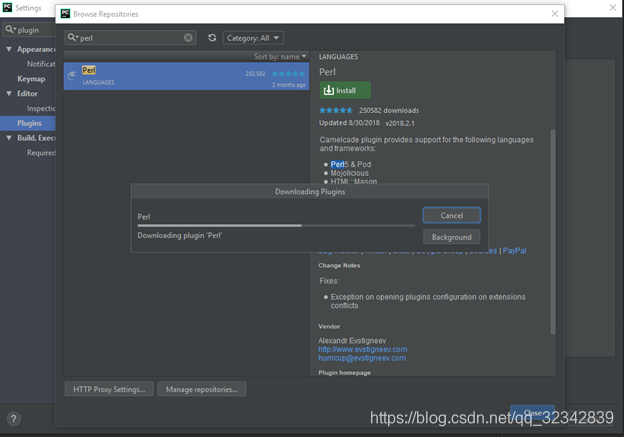Select Plugins in Settings sidebar
Screen dimensions: 624x437
click(28, 123)
